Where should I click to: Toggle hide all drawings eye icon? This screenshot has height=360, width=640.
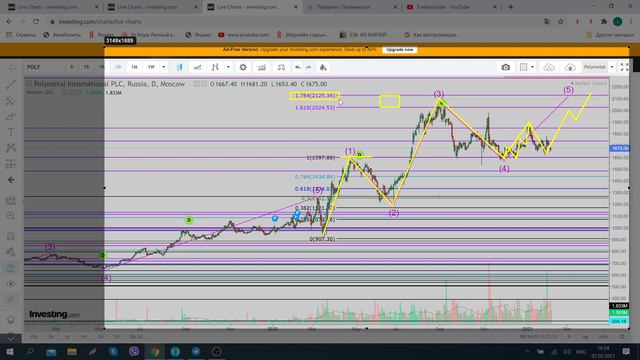pyautogui.click(x=11, y=284)
